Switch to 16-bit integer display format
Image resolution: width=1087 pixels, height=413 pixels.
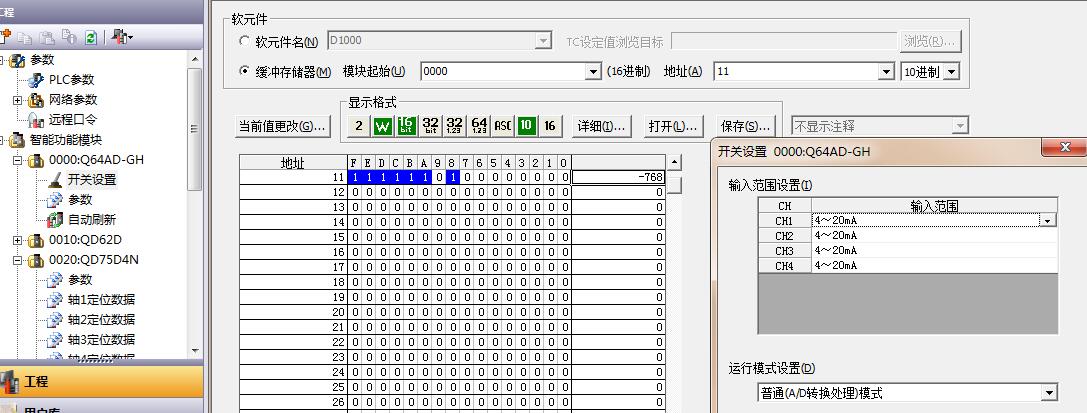(x=406, y=126)
